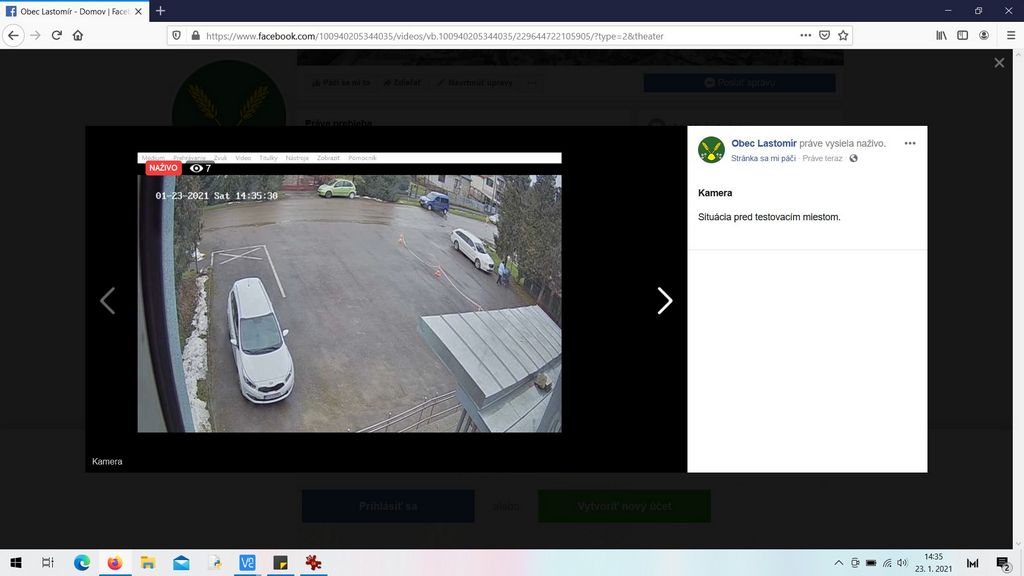Show post audience via globe icon
1024x576 pixels.
click(x=854, y=158)
